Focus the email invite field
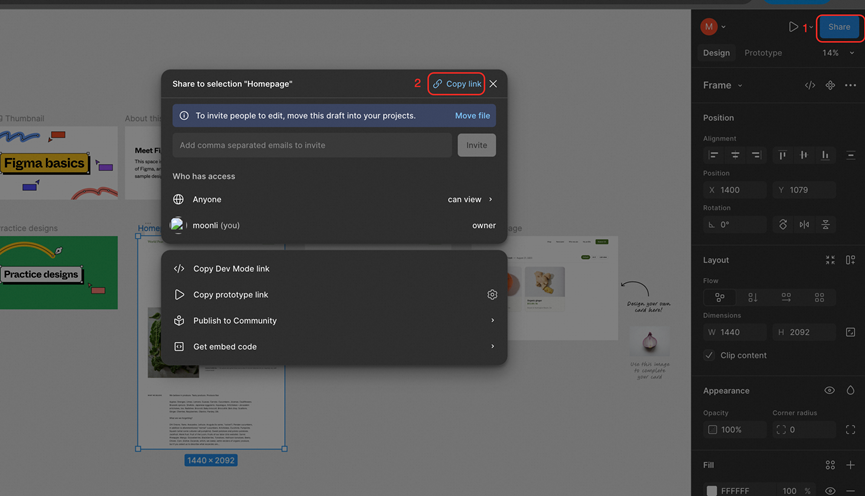 (x=312, y=145)
